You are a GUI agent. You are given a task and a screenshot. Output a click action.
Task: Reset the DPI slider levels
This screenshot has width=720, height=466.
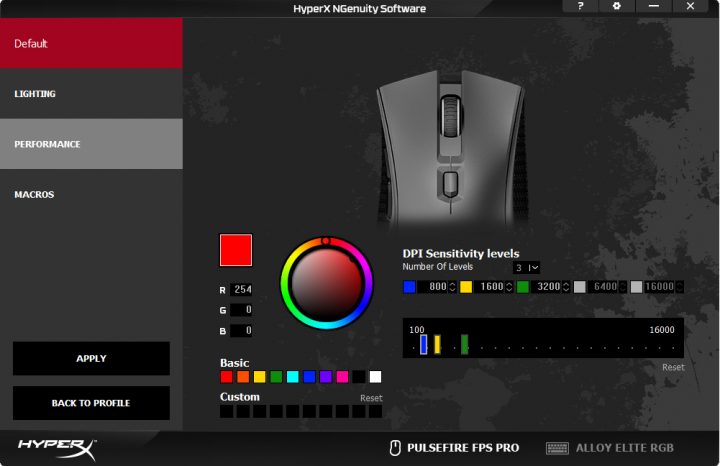click(x=673, y=367)
